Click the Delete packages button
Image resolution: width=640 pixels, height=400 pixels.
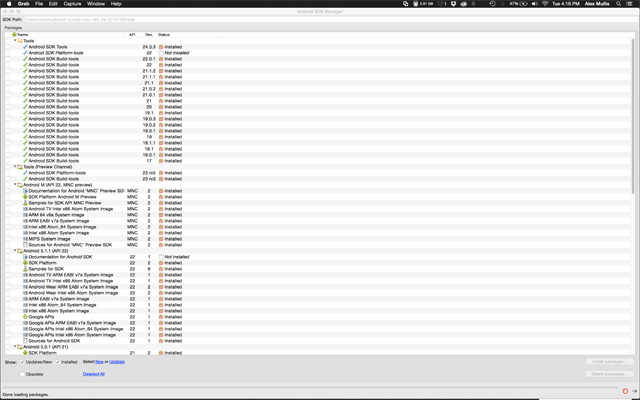(609, 374)
